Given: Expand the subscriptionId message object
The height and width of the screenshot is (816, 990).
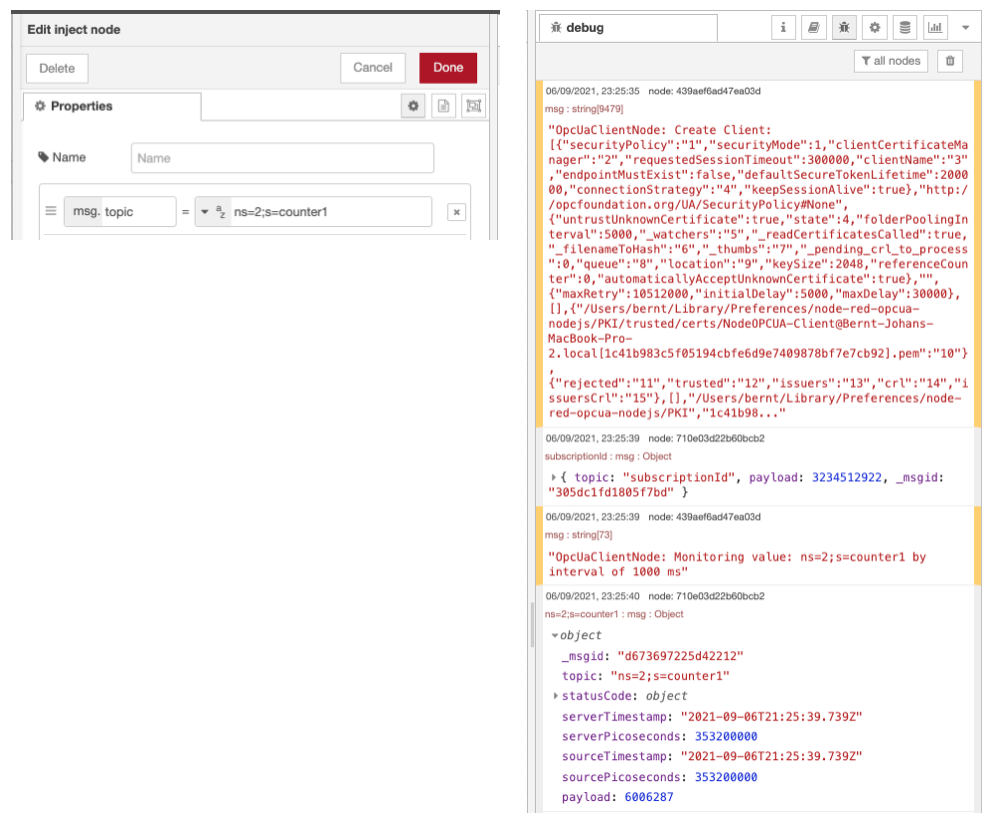Looking at the screenshot, I should [x=554, y=478].
